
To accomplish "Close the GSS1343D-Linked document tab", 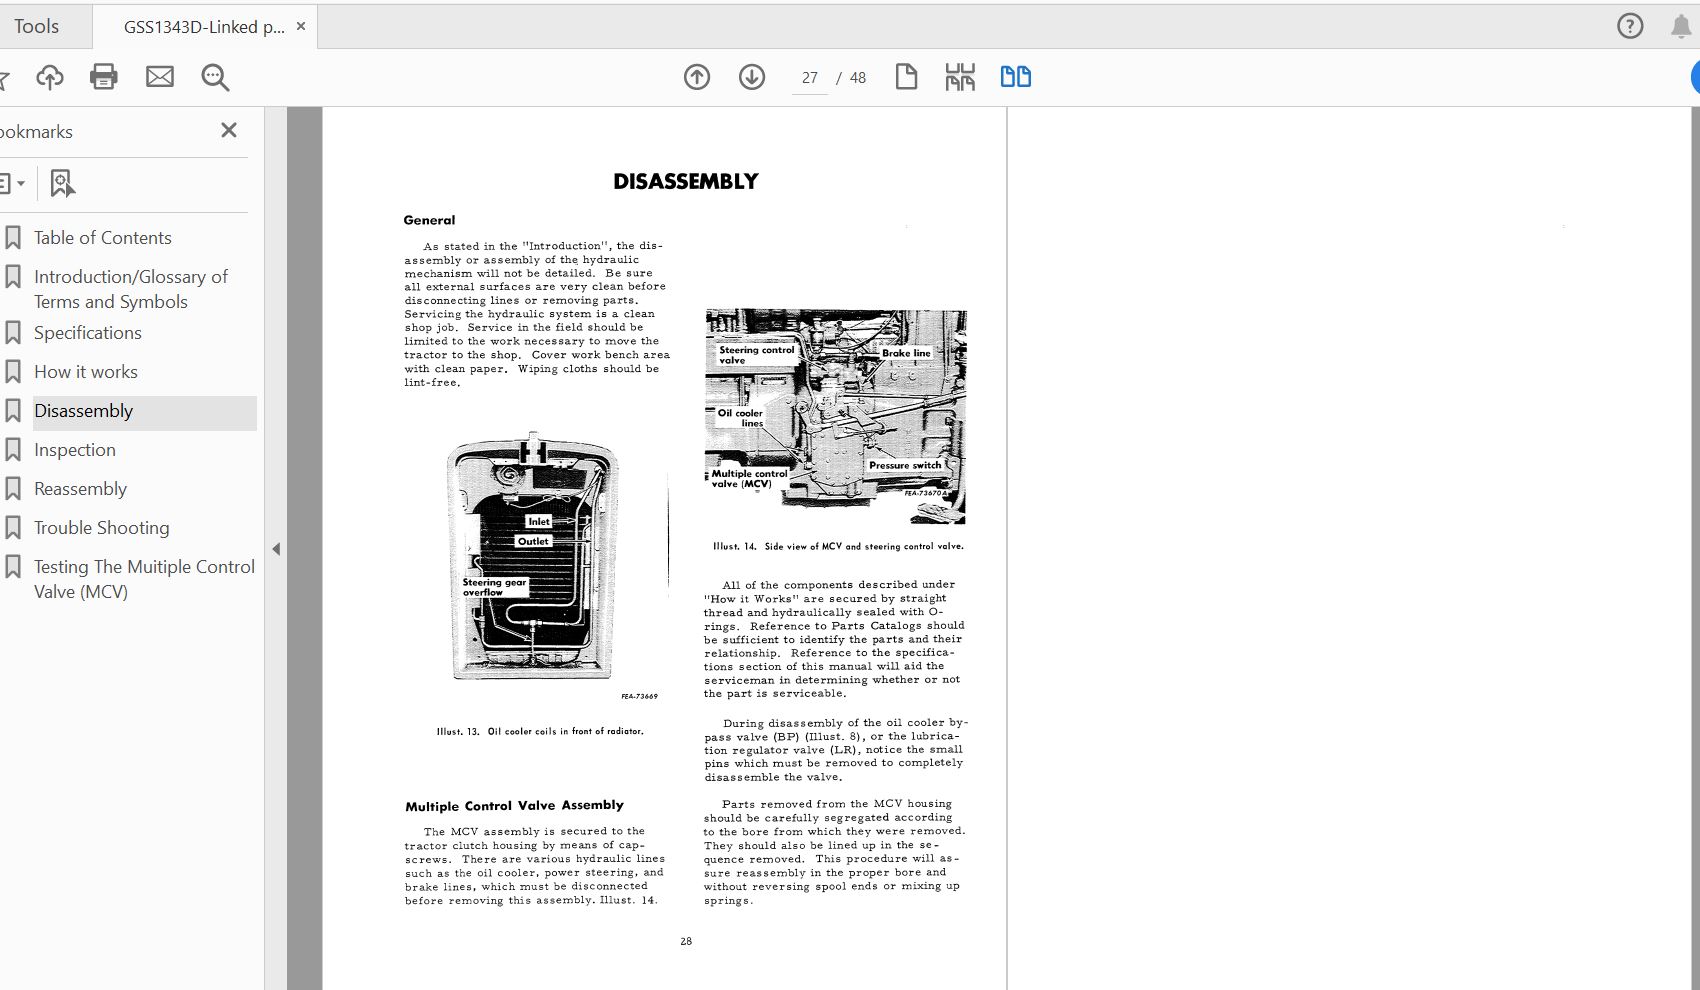I will click(301, 27).
